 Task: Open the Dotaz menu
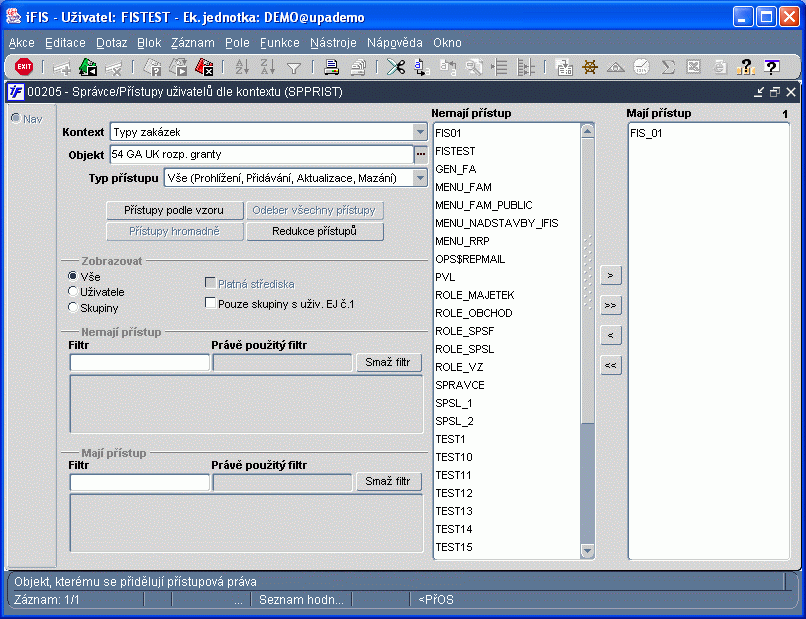click(x=112, y=43)
